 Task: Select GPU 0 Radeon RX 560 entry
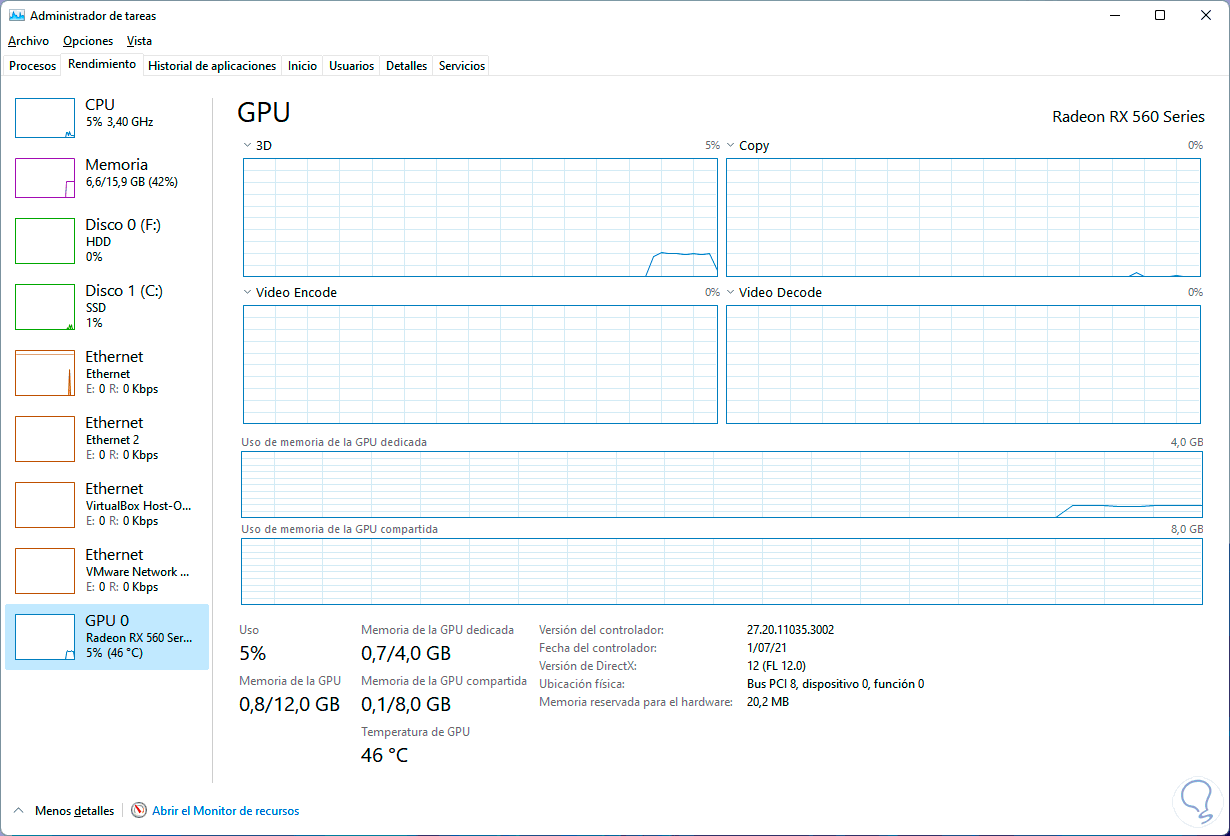(x=107, y=637)
